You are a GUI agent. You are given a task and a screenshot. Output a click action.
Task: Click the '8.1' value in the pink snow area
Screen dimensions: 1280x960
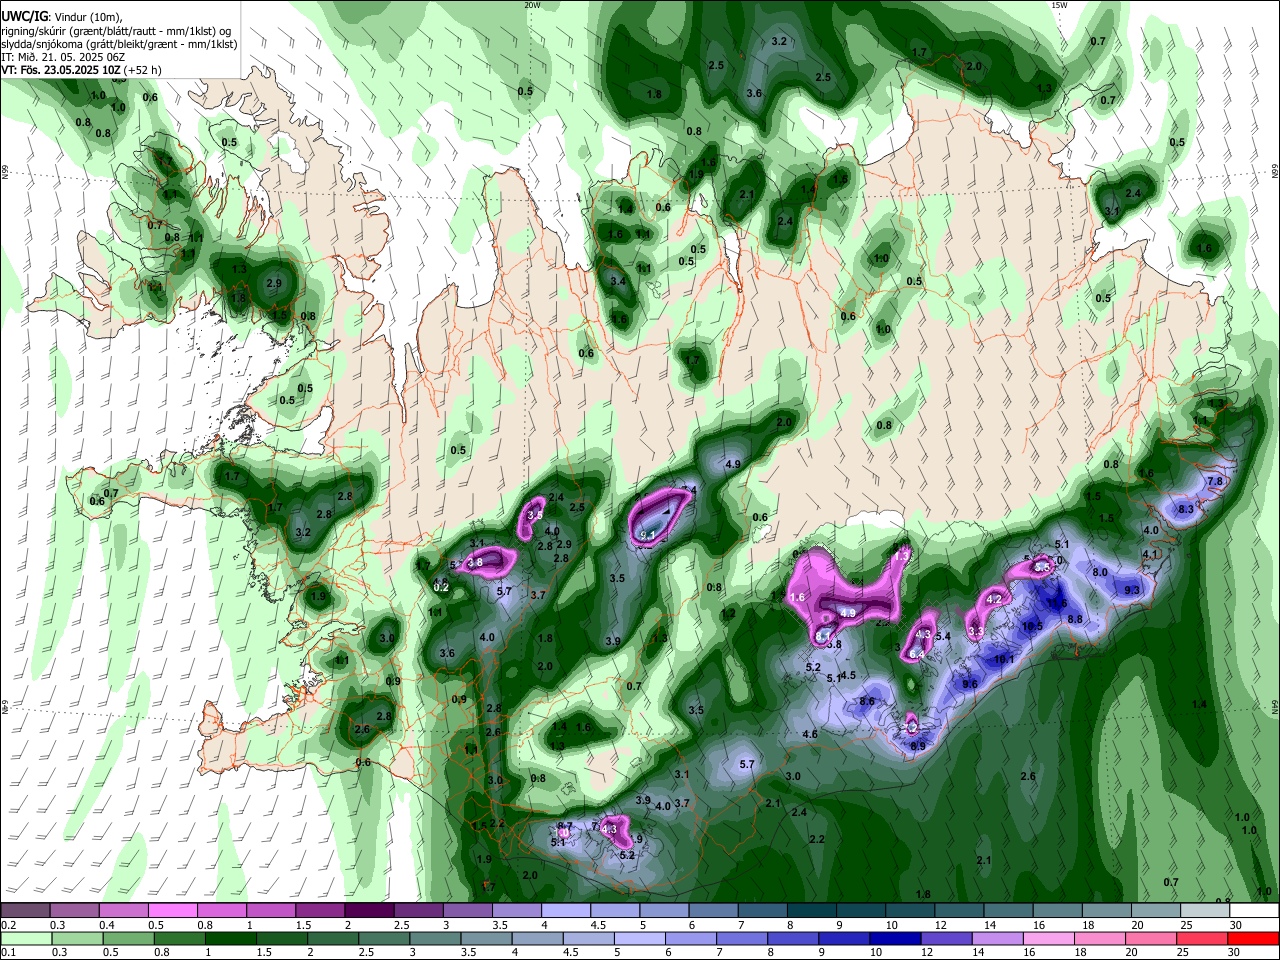pyautogui.click(x=823, y=636)
